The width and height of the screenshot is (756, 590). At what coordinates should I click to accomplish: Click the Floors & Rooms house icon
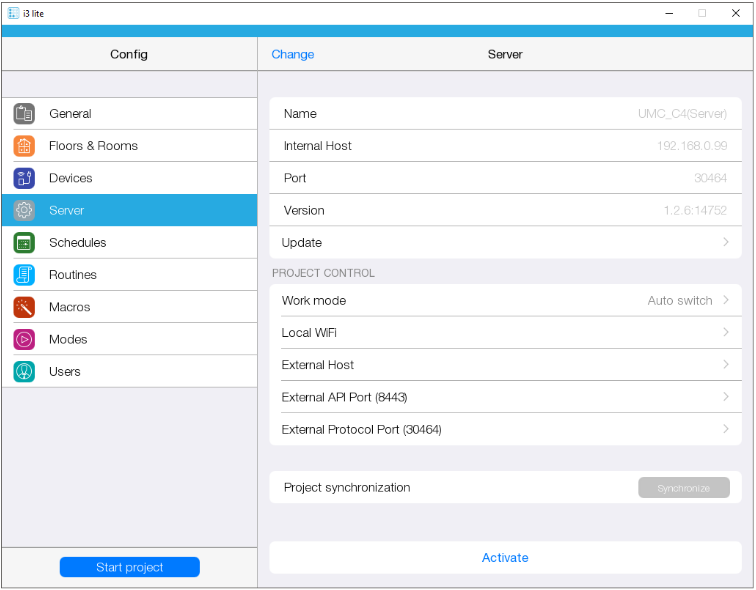point(24,146)
